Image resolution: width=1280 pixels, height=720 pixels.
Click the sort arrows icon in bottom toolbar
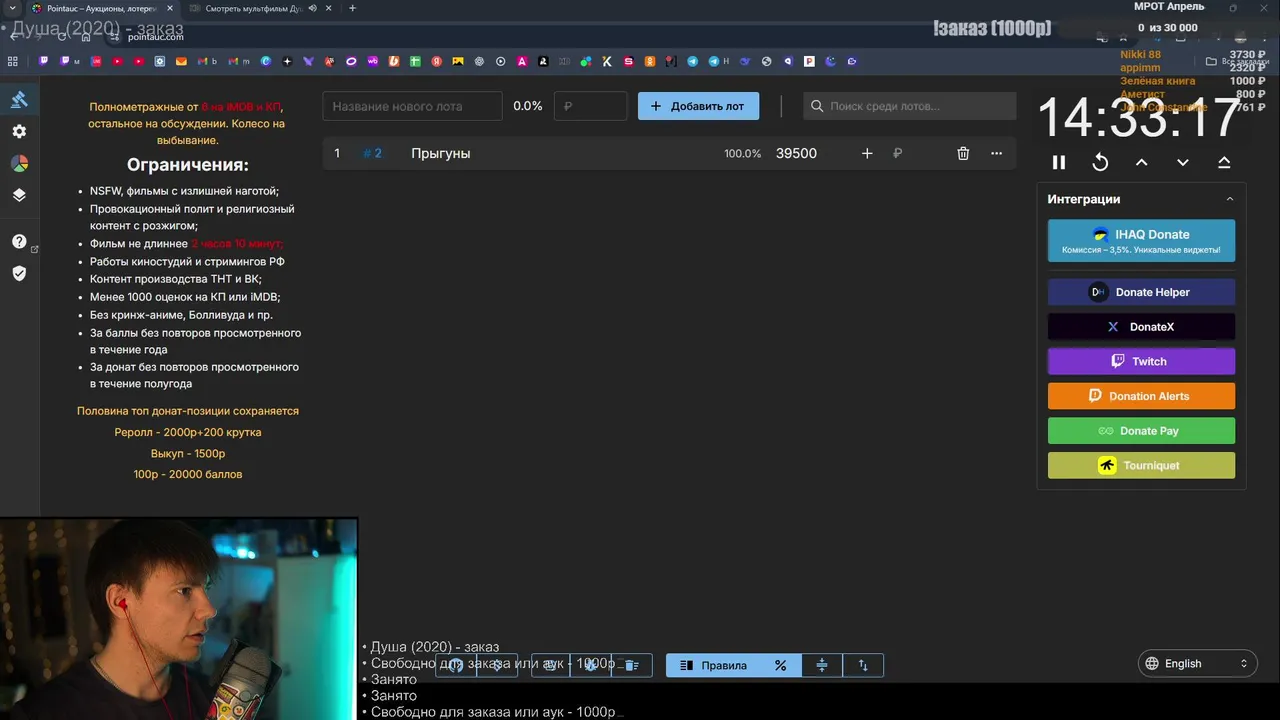(863, 665)
